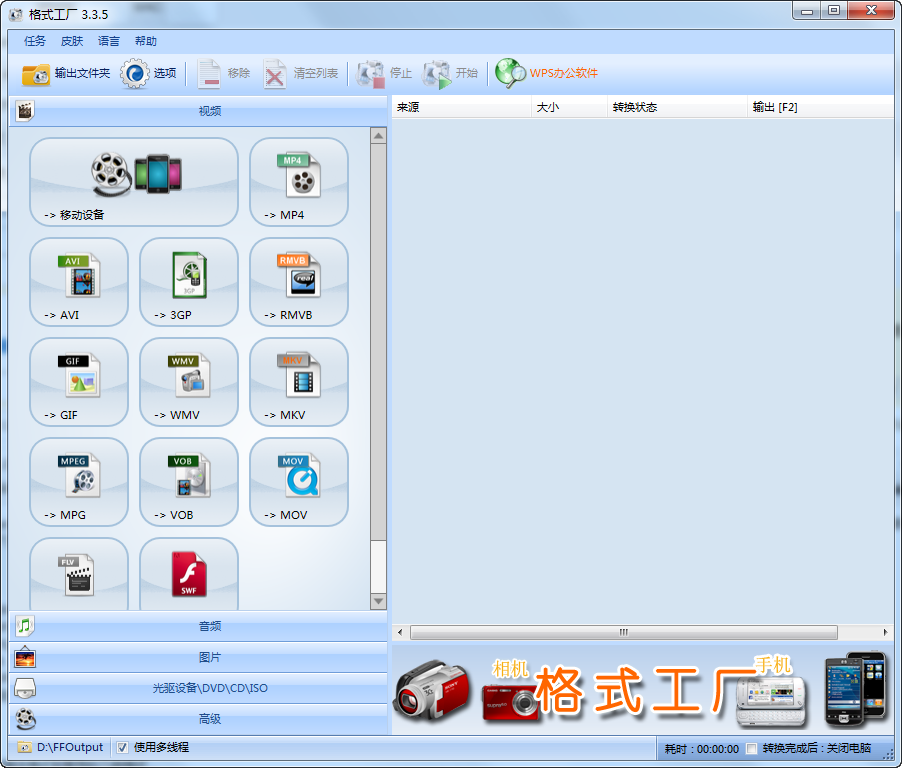Enable shutdown after conversion checkbox
The image size is (902, 768).
click(752, 748)
